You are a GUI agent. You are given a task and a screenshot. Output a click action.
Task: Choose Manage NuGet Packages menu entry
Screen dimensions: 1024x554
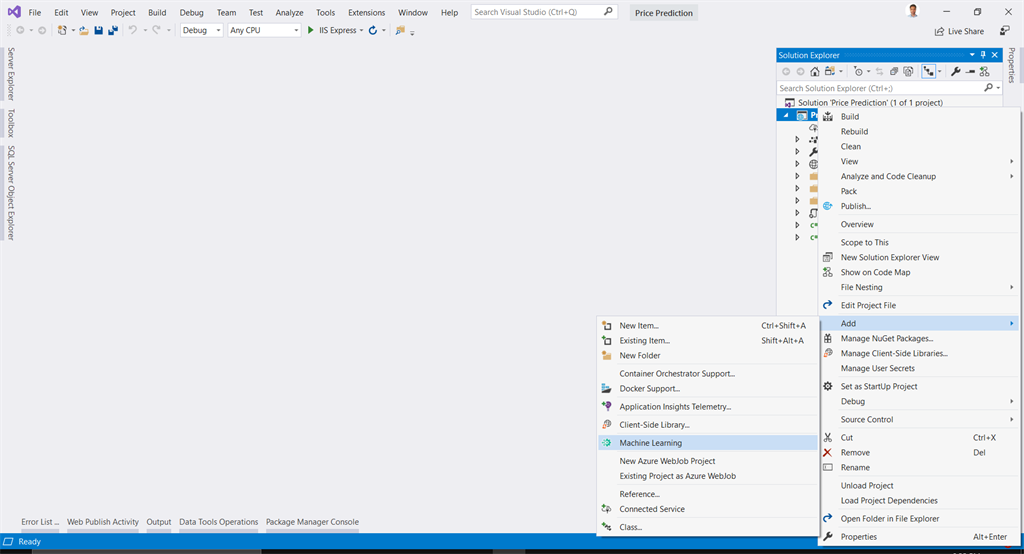887,338
